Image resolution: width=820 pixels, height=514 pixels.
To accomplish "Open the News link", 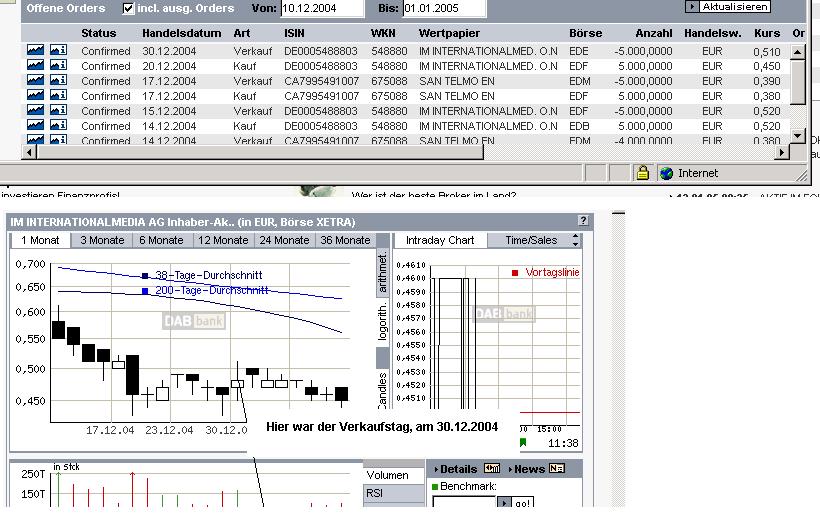I will pos(528,469).
